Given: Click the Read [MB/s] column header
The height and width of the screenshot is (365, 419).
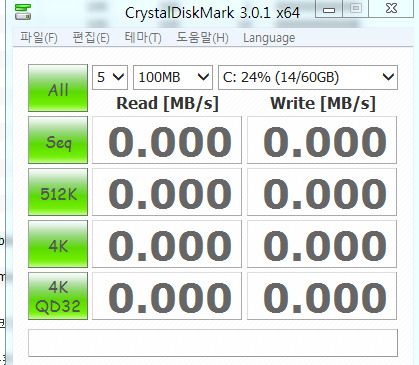Looking at the screenshot, I should coord(167,103).
